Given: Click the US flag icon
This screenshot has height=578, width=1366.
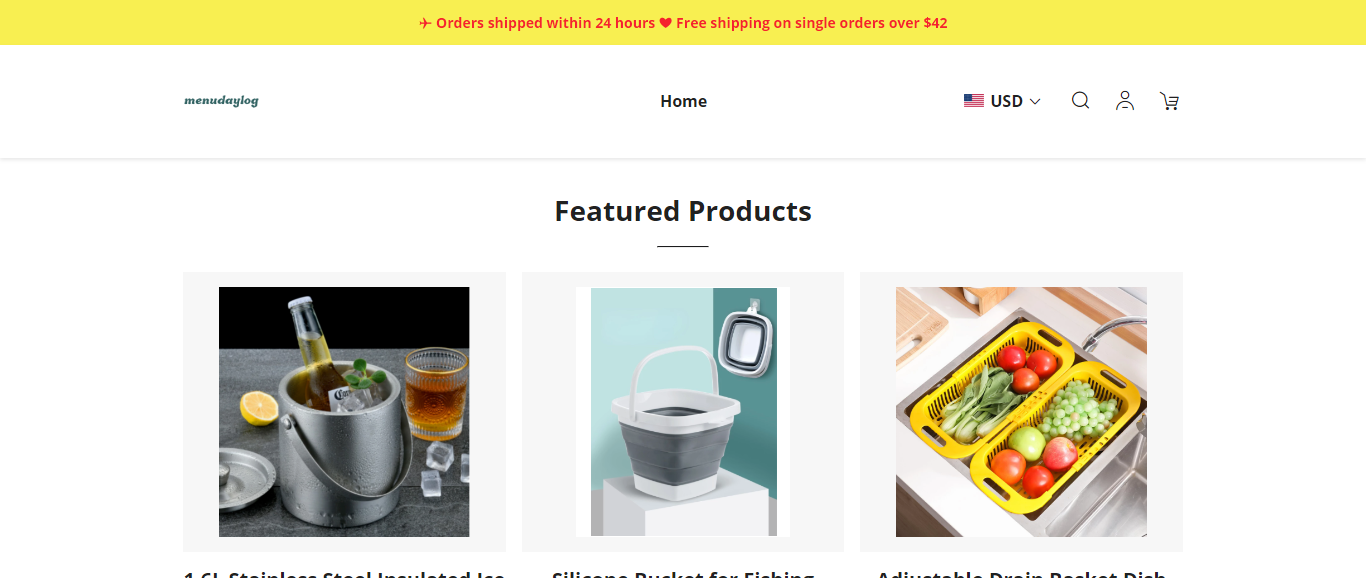Looking at the screenshot, I should coord(973,101).
